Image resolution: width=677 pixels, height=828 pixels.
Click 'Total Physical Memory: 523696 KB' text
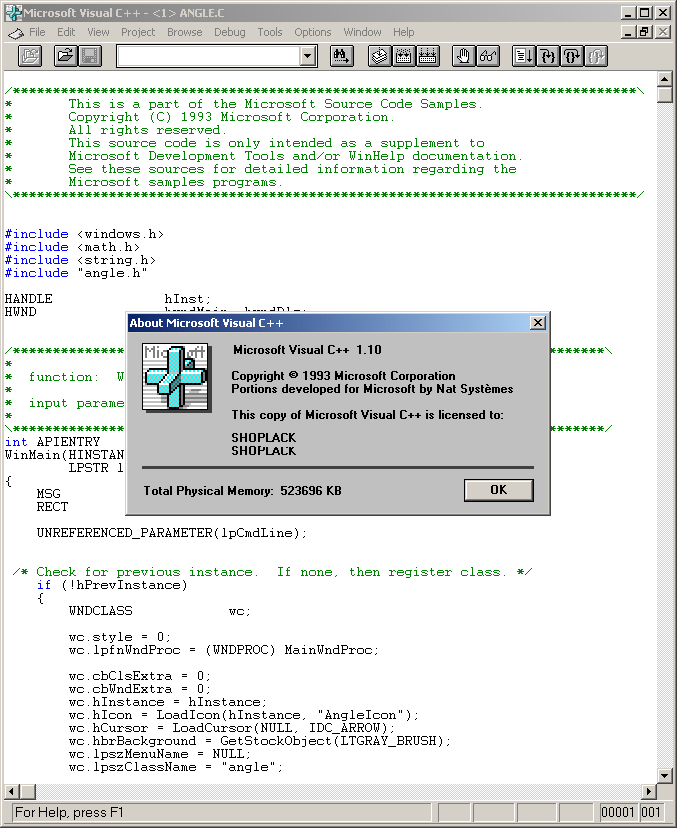click(x=242, y=491)
